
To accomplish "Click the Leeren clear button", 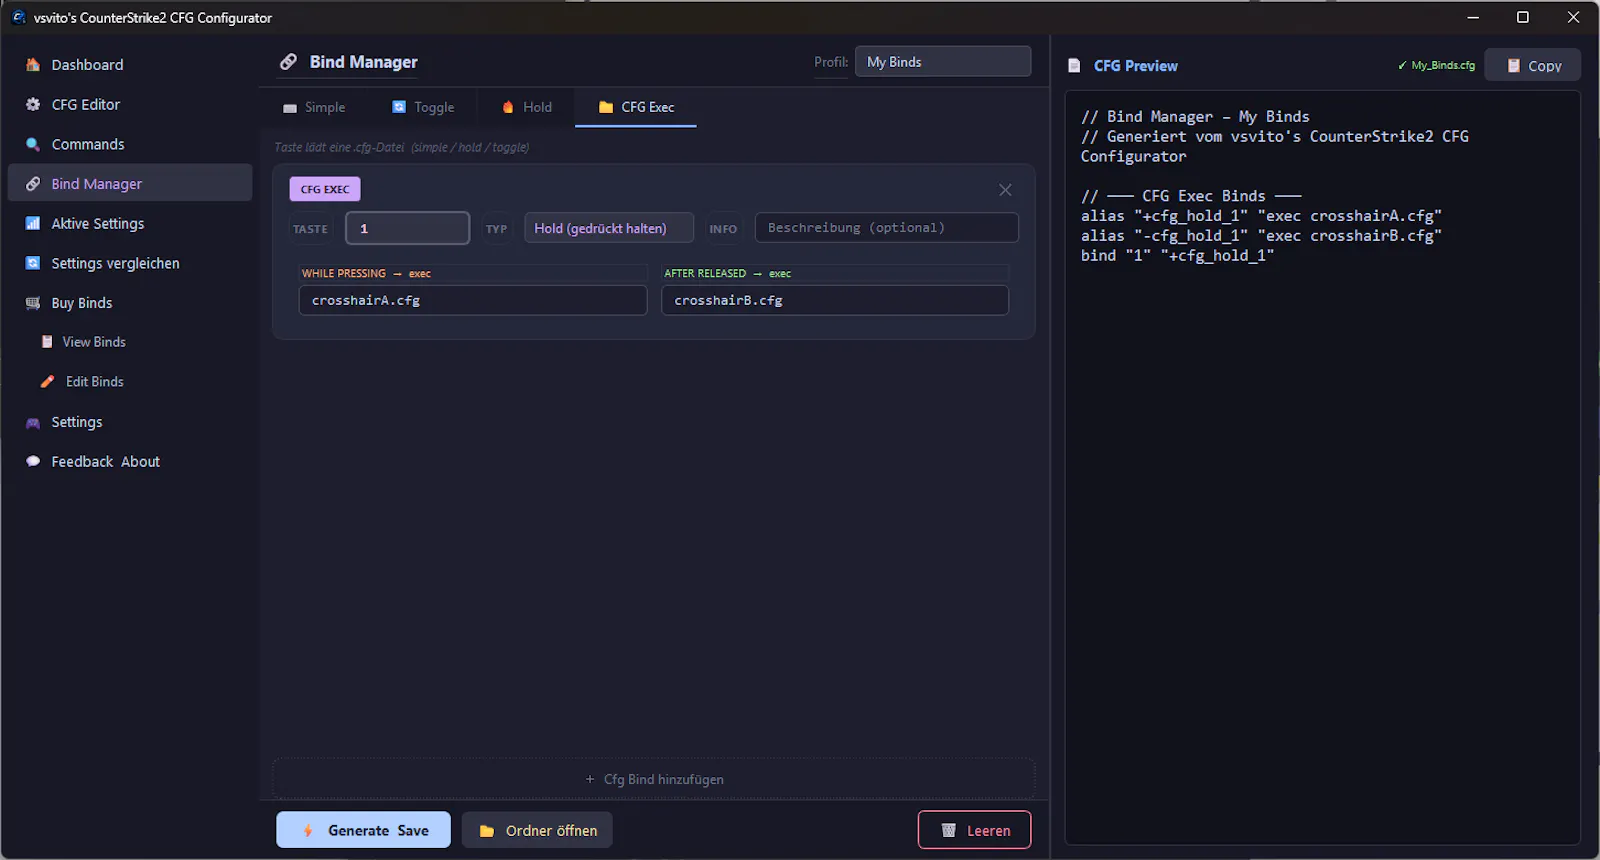I will (975, 830).
